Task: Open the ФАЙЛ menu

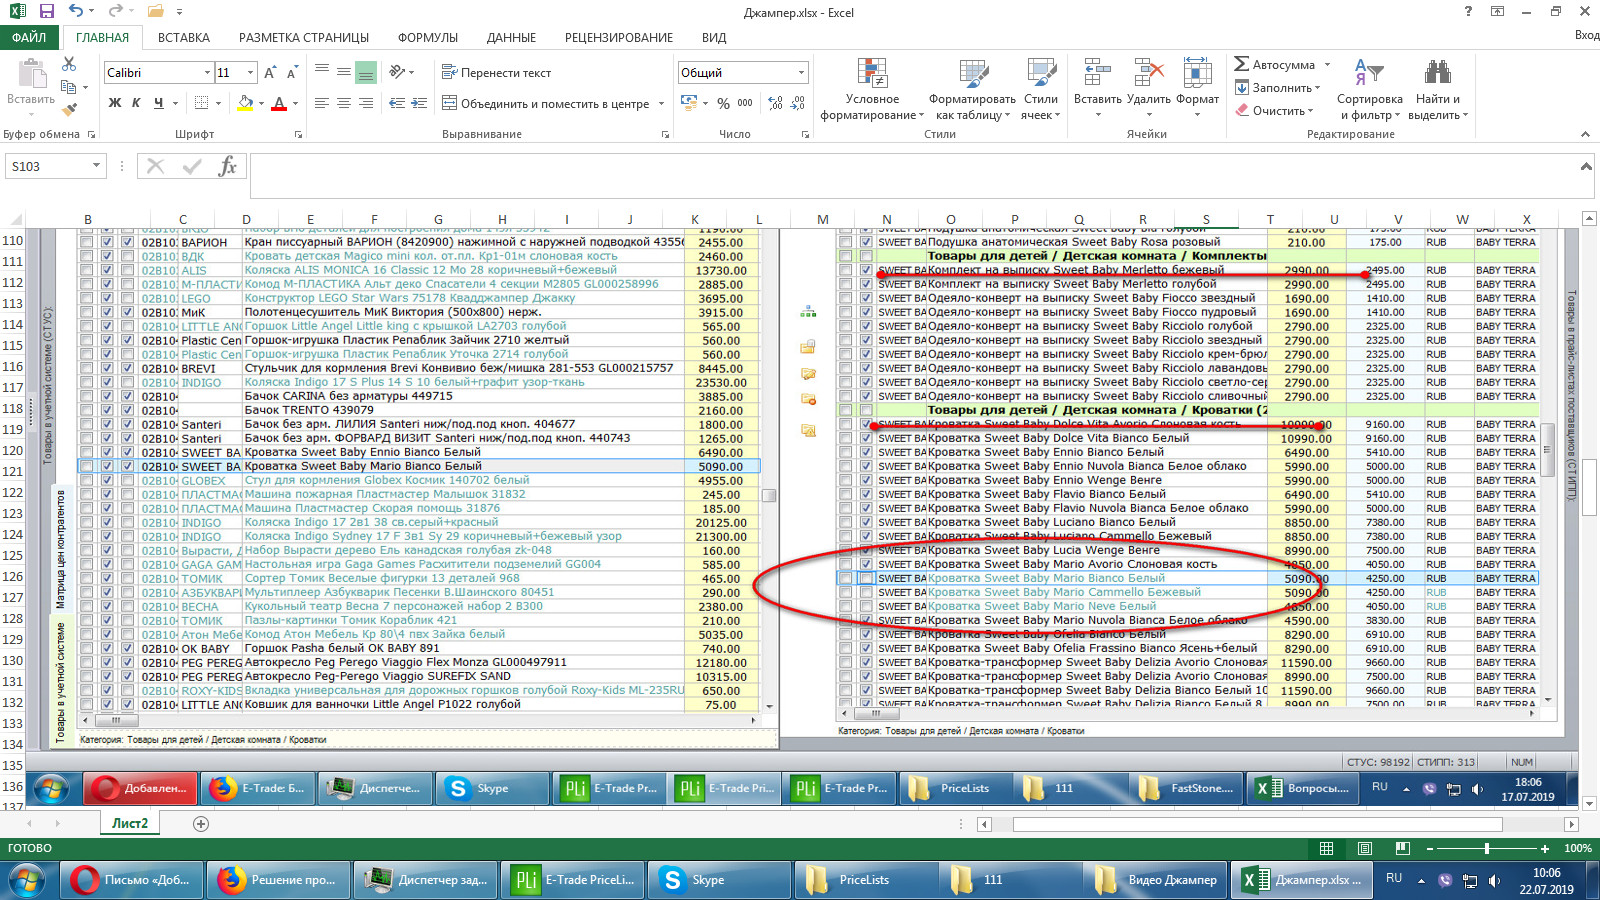Action: (x=29, y=37)
